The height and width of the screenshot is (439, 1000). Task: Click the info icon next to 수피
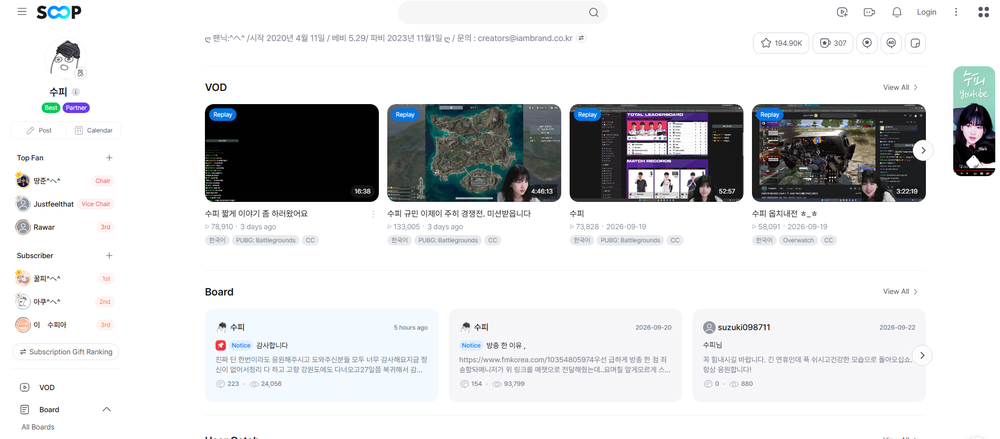tap(75, 92)
